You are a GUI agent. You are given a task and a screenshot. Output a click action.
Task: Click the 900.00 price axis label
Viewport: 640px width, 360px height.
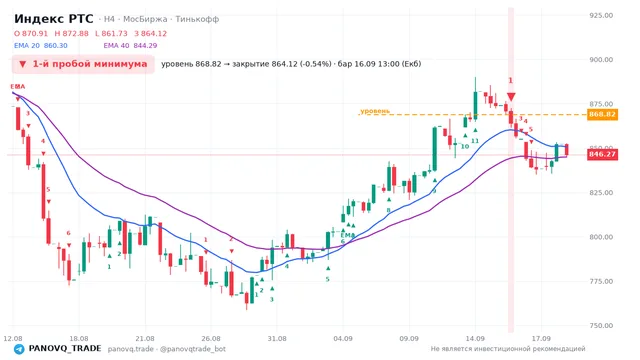[x=601, y=60]
